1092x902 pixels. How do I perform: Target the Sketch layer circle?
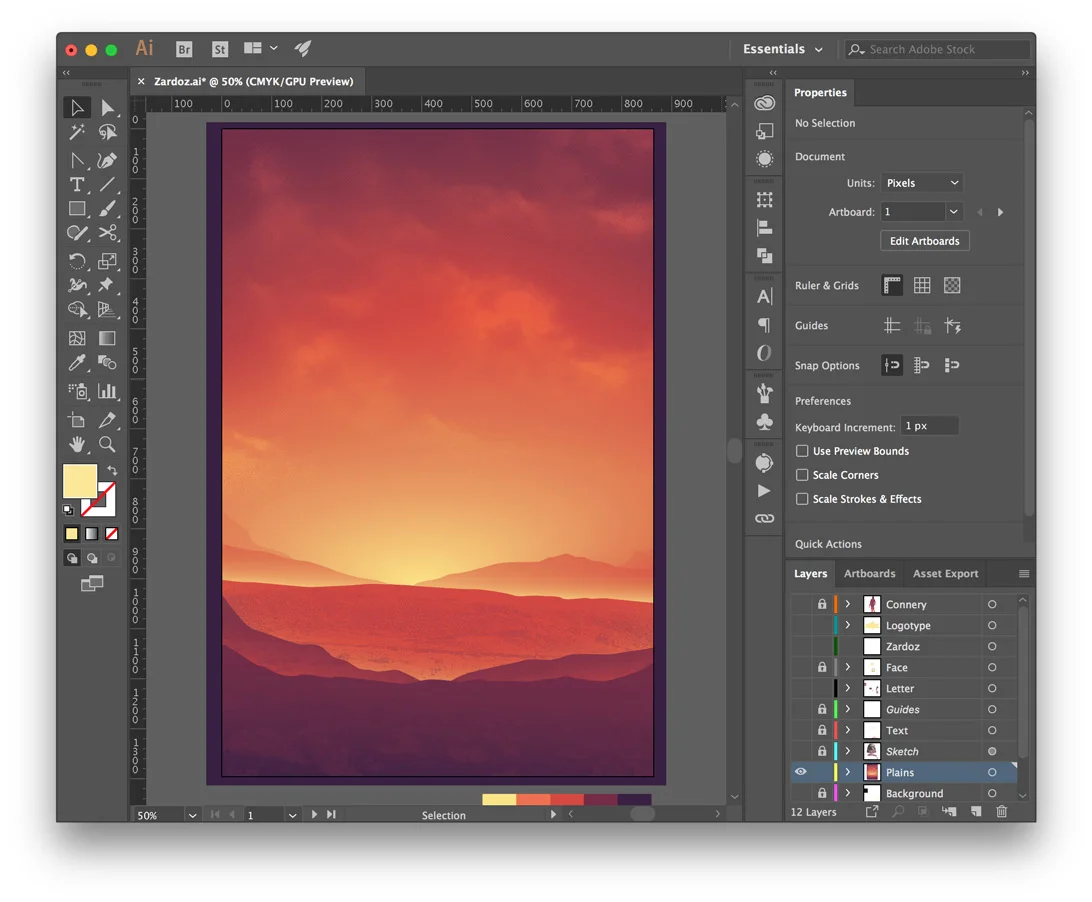tap(992, 751)
